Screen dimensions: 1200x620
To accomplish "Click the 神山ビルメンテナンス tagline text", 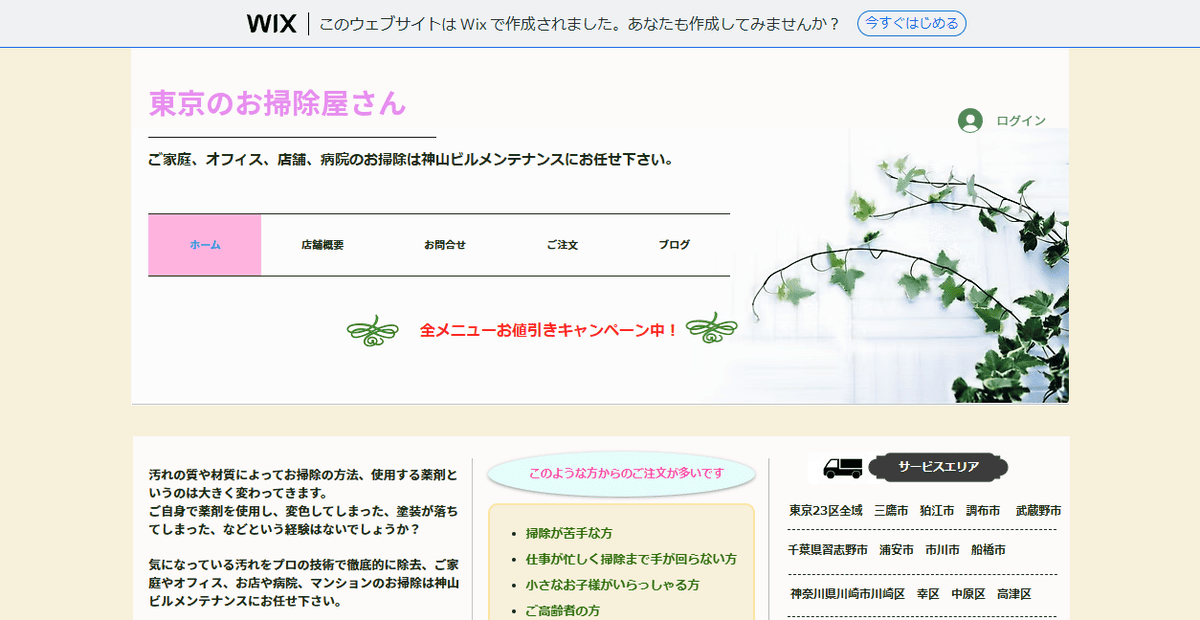I will tap(410, 159).
